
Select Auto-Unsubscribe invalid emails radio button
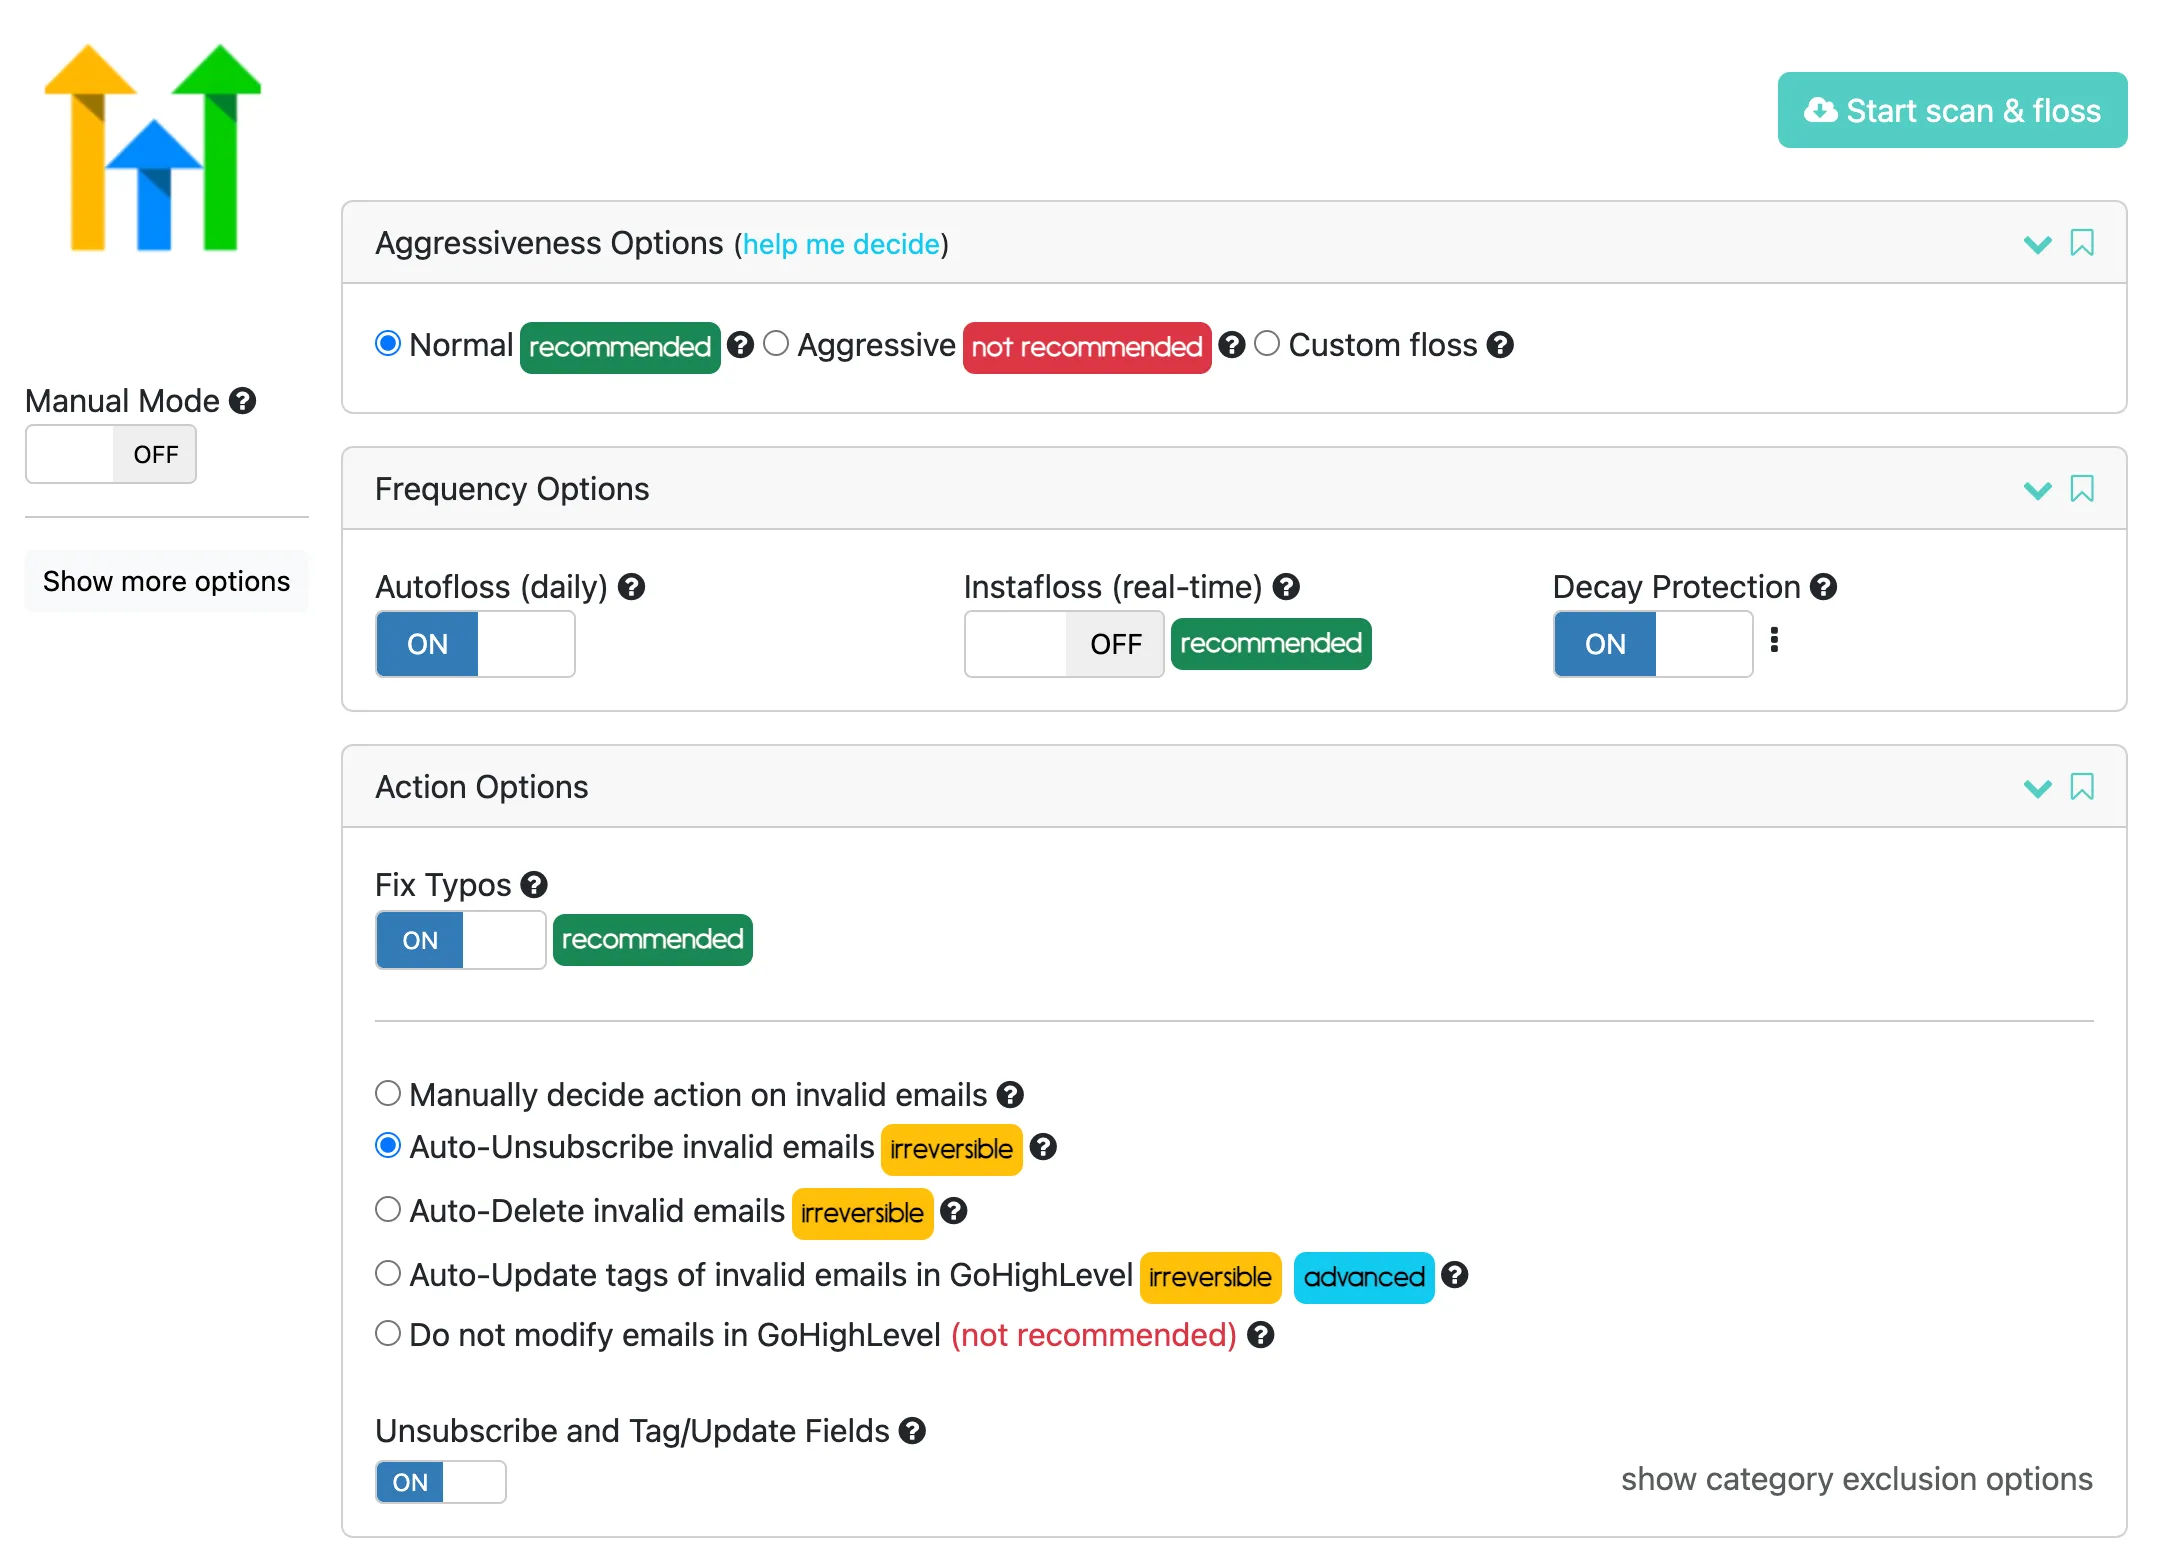tap(388, 1145)
